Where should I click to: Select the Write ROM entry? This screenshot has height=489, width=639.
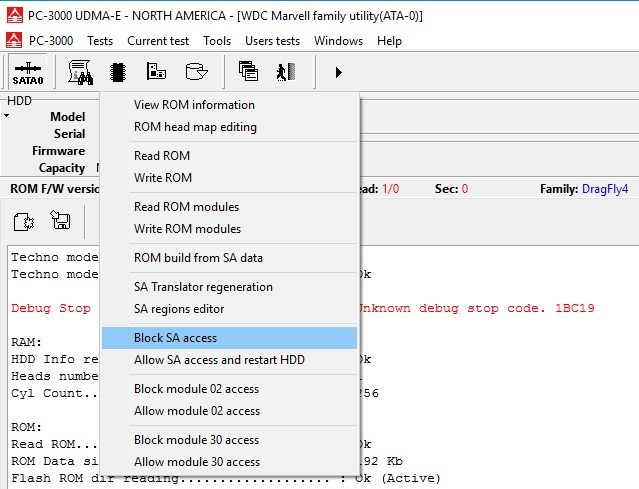pos(229,178)
